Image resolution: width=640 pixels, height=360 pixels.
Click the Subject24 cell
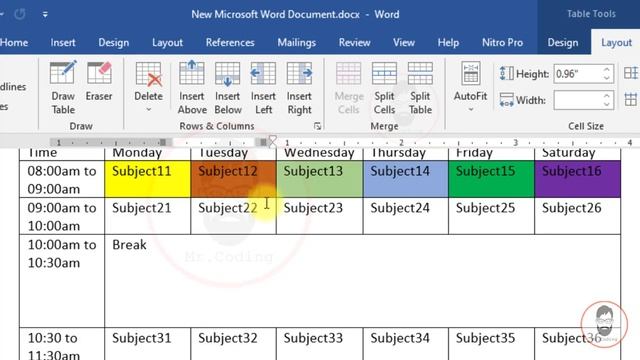(406, 216)
